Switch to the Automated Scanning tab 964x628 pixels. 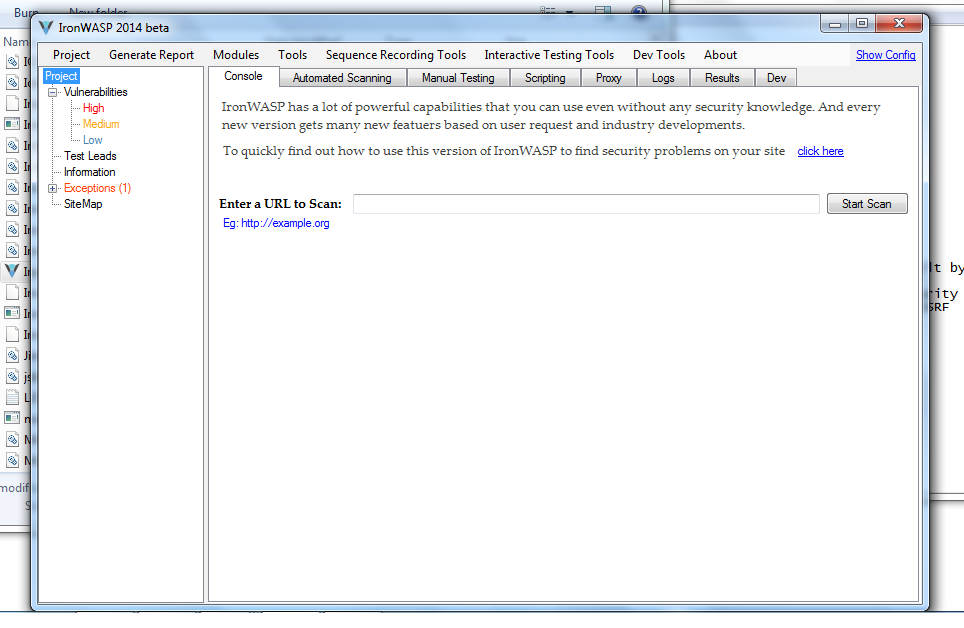pyautogui.click(x=342, y=77)
